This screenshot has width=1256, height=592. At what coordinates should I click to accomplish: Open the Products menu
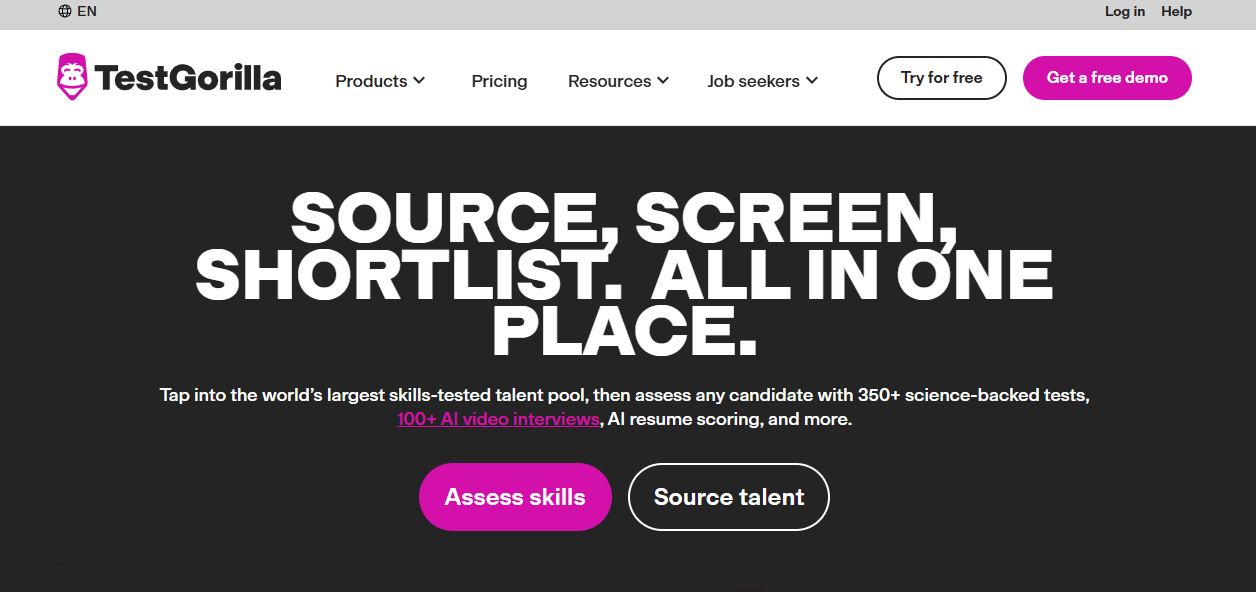pyautogui.click(x=371, y=81)
